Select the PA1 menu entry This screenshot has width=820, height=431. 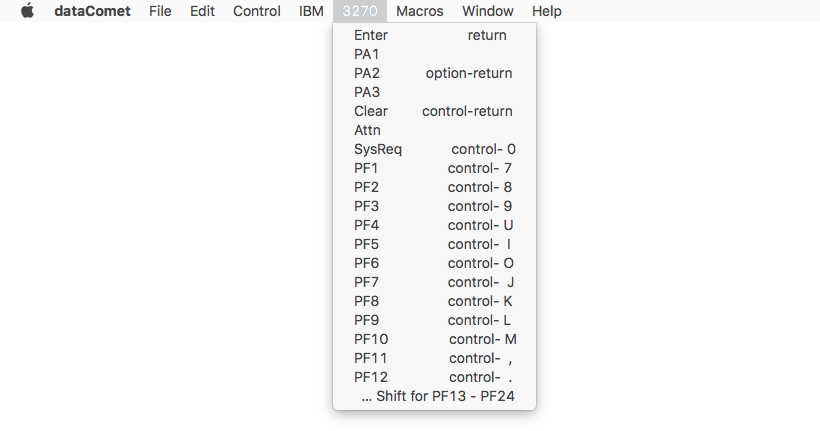pyautogui.click(x=434, y=54)
